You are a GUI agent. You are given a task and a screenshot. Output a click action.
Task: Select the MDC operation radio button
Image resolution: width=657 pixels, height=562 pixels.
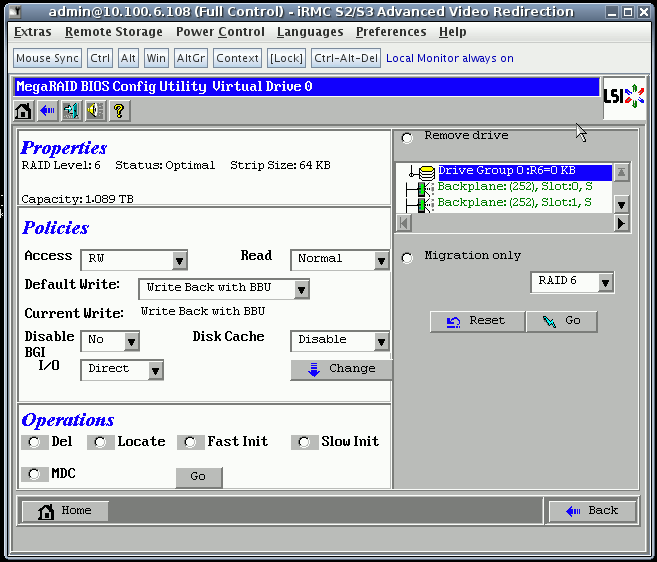pyautogui.click(x=34, y=474)
